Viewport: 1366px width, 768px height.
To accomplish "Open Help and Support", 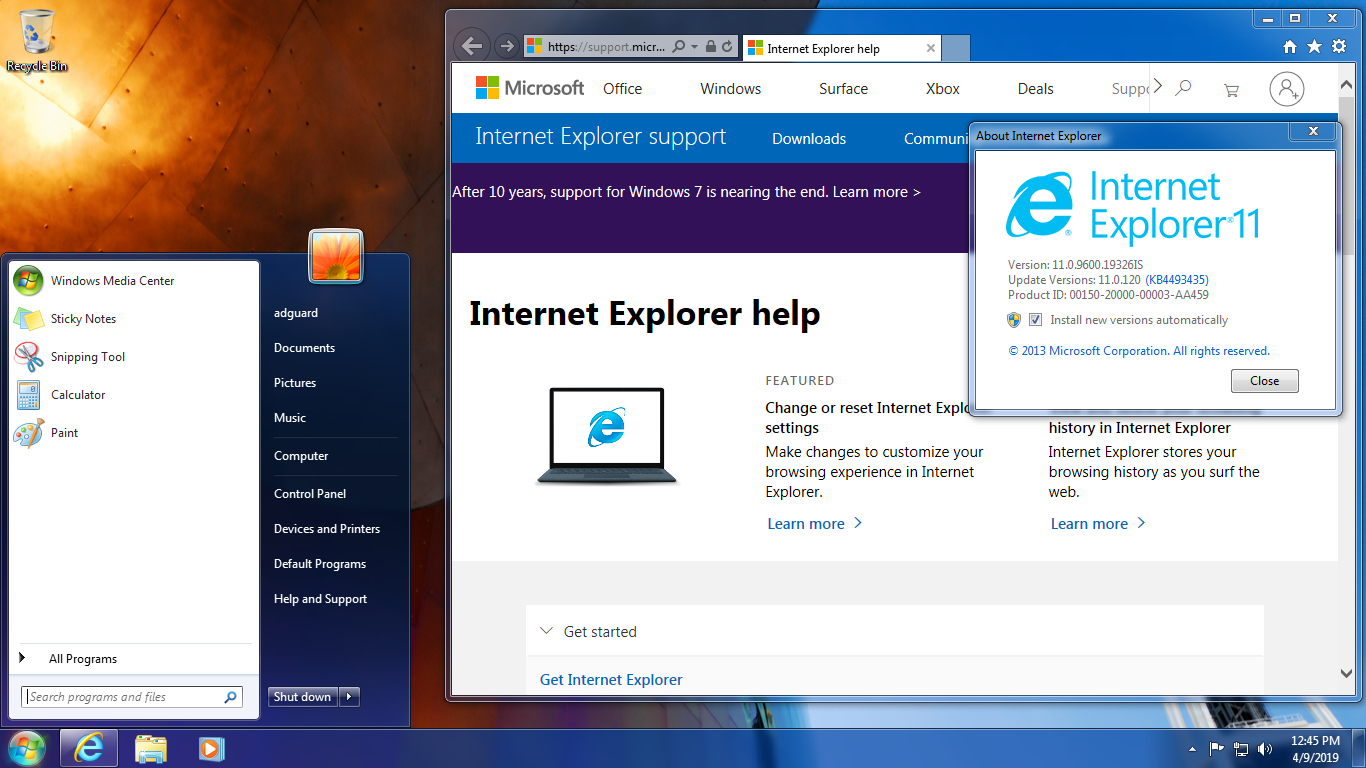I will pos(320,599).
